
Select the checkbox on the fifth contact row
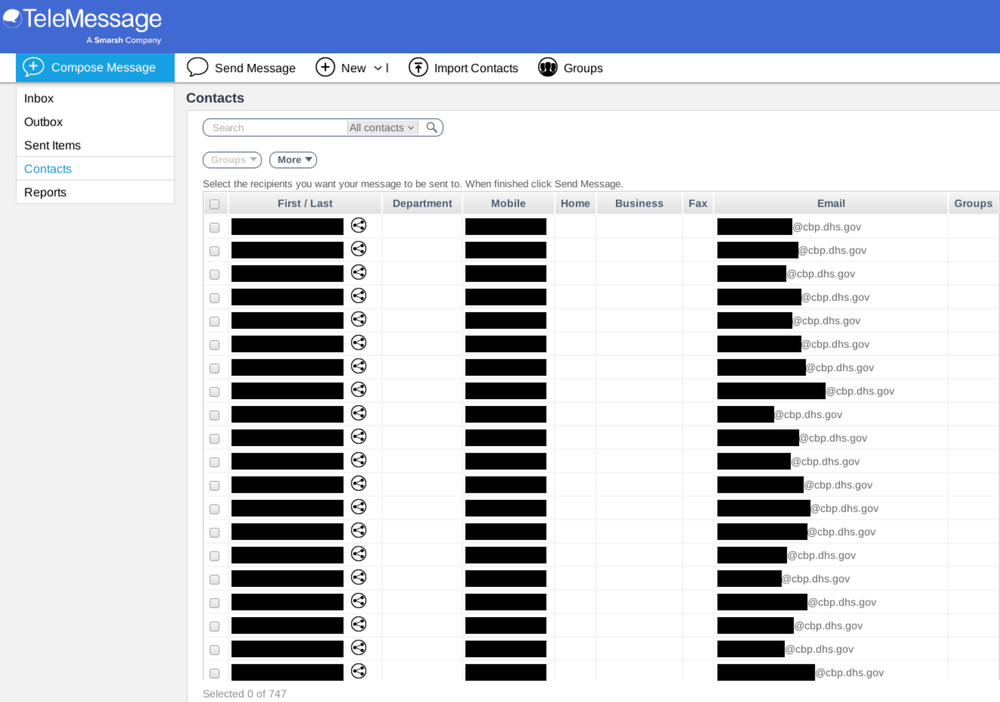tap(214, 320)
